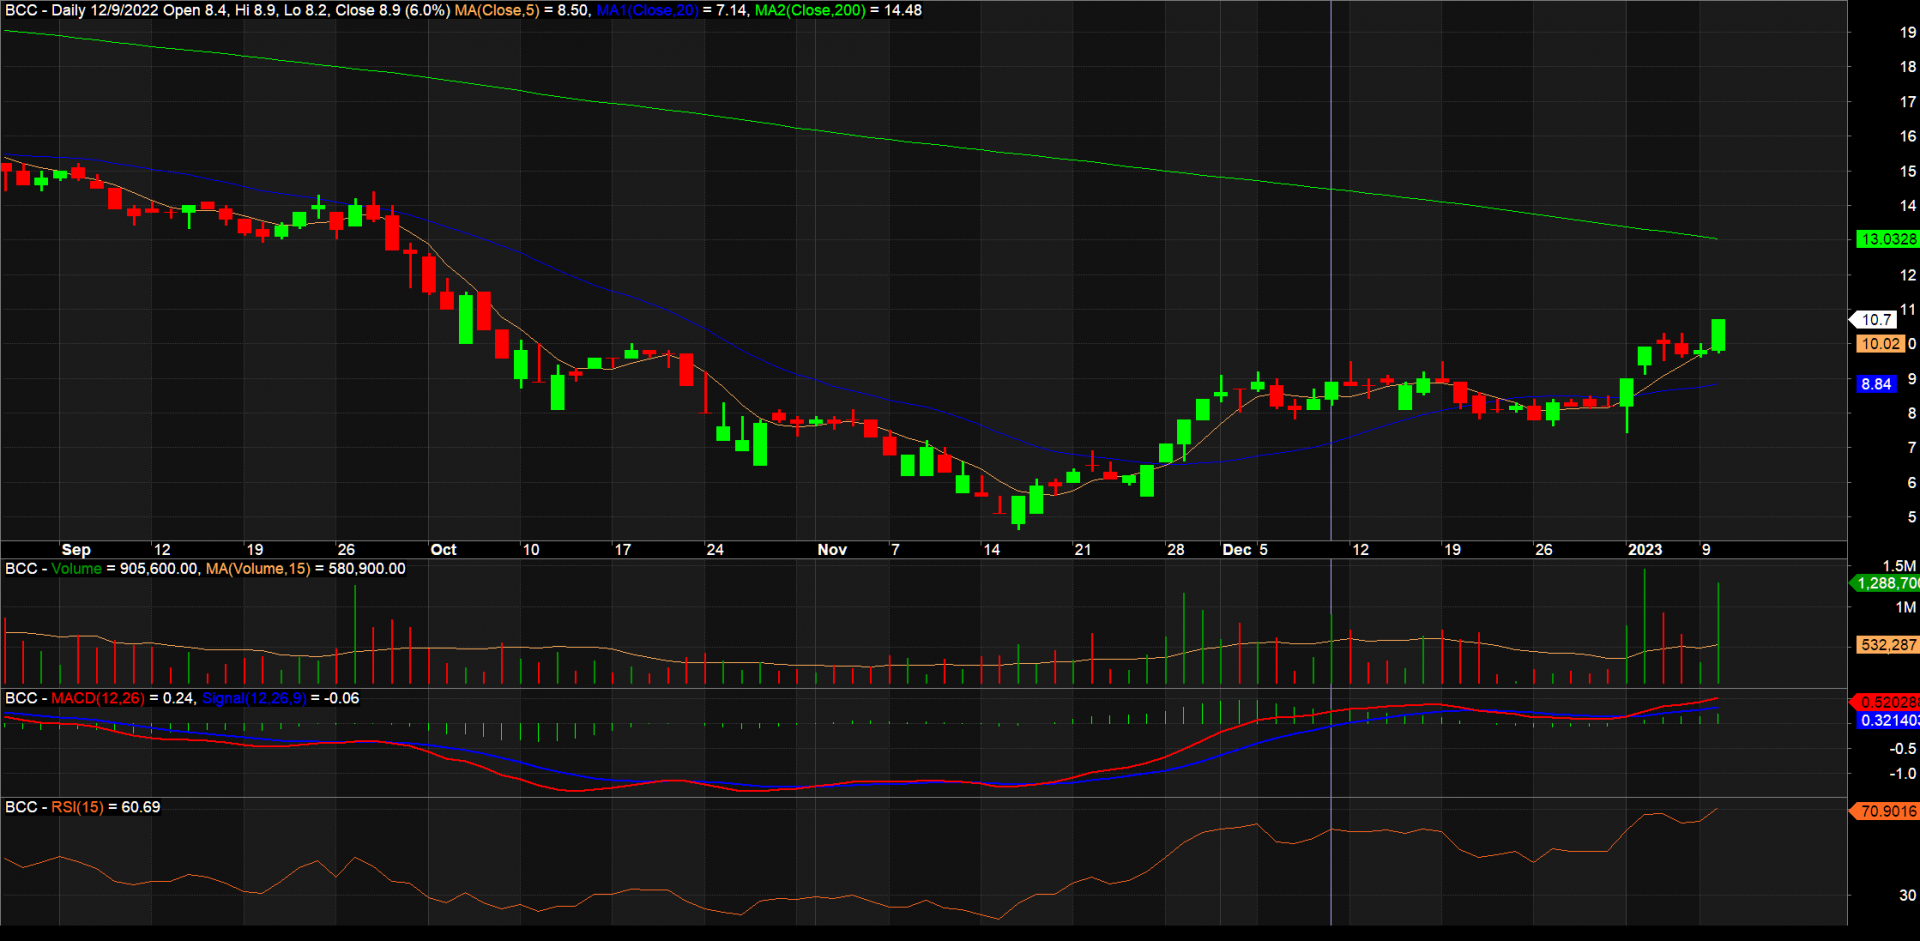1920x941 pixels.
Task: Select the MA(Volume,15) legend label
Action: pos(258,569)
